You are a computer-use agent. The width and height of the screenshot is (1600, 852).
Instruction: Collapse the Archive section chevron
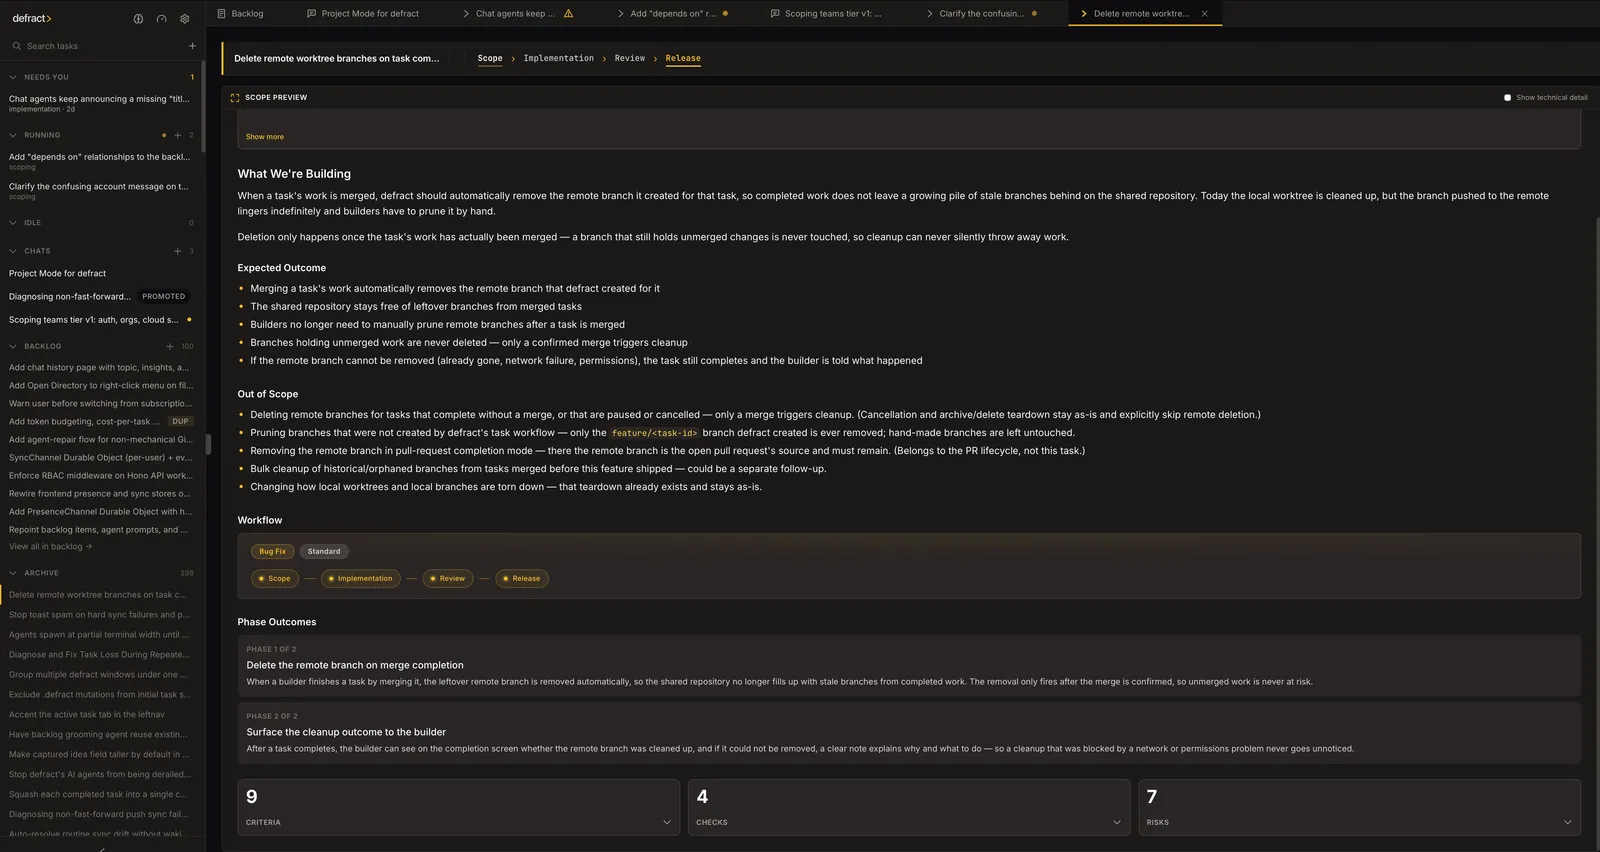point(13,573)
